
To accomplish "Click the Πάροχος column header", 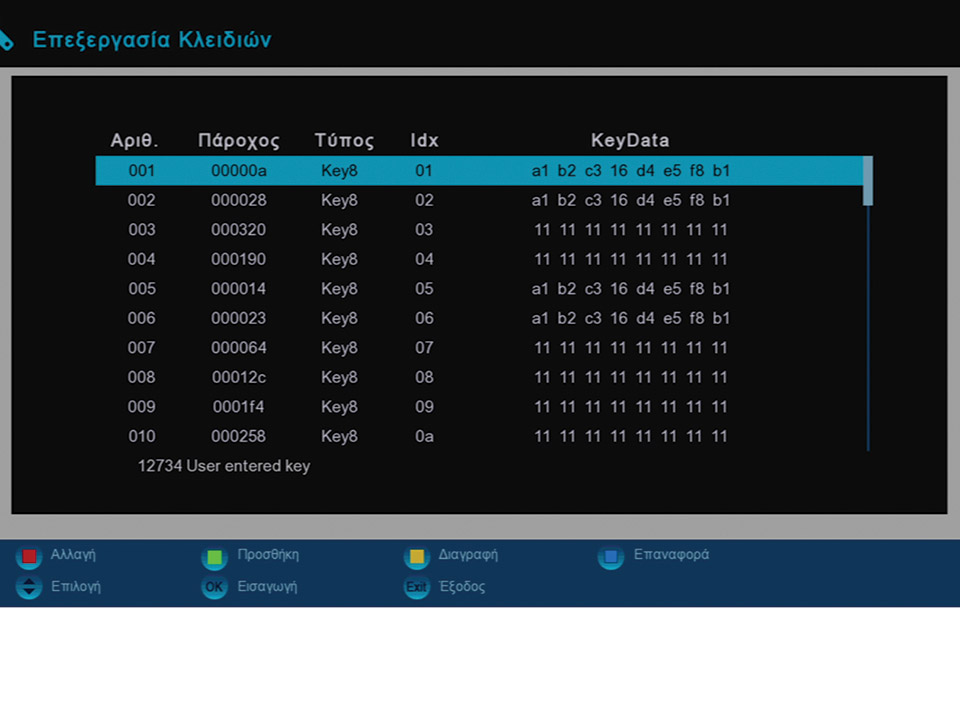I will [x=239, y=141].
